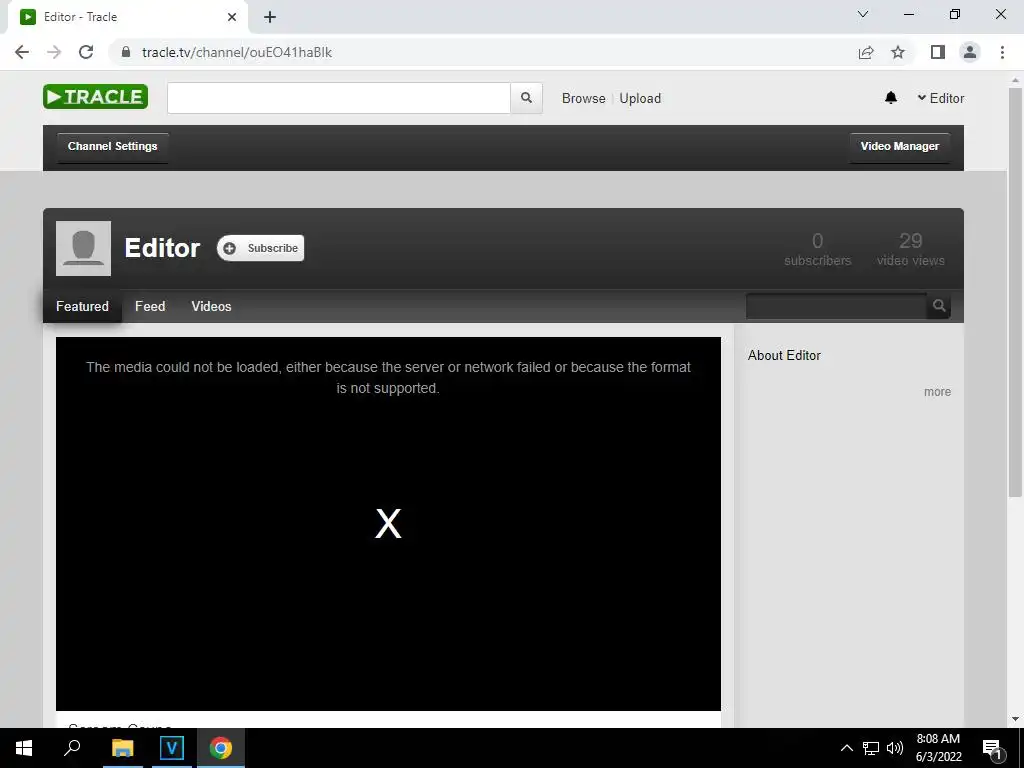The width and height of the screenshot is (1024, 768).
Task: Bookmark this page with the star icon
Action: [x=898, y=52]
